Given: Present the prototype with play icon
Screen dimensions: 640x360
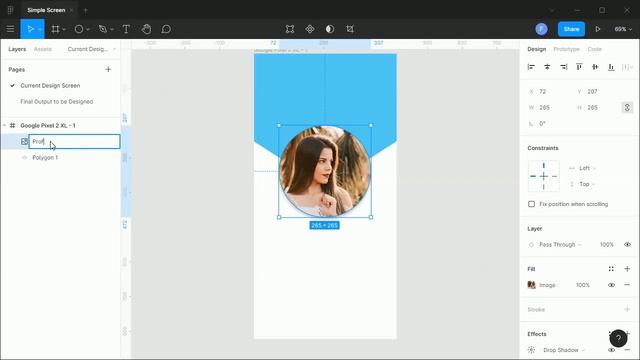Looking at the screenshot, I should point(598,29).
